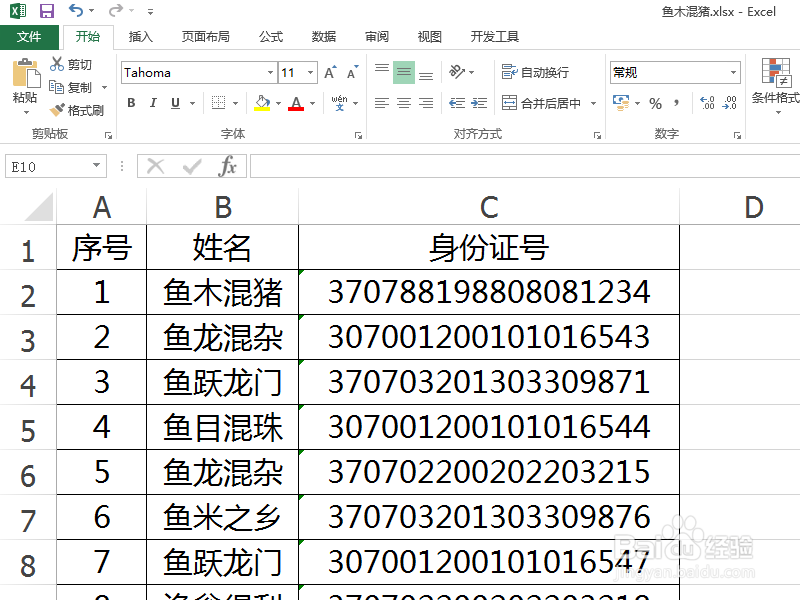Click the Save icon in quick access toolbar
The image size is (800, 600).
pyautogui.click(x=46, y=11)
